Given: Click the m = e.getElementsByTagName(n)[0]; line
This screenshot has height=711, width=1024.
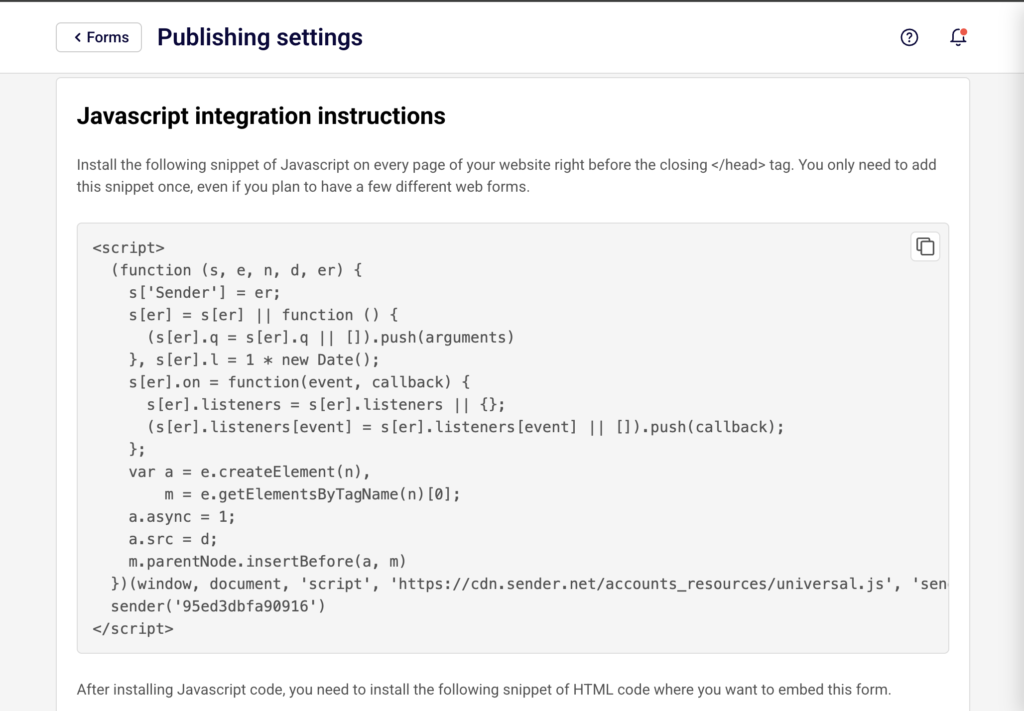Looking at the screenshot, I should tap(312, 494).
